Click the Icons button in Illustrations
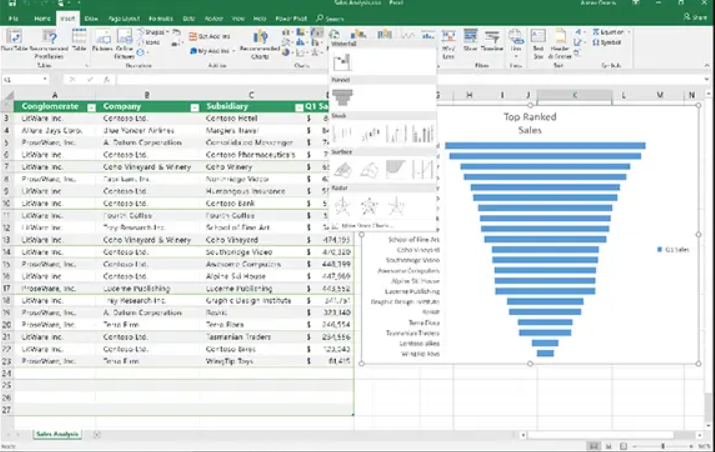The image size is (715, 452). [x=150, y=42]
